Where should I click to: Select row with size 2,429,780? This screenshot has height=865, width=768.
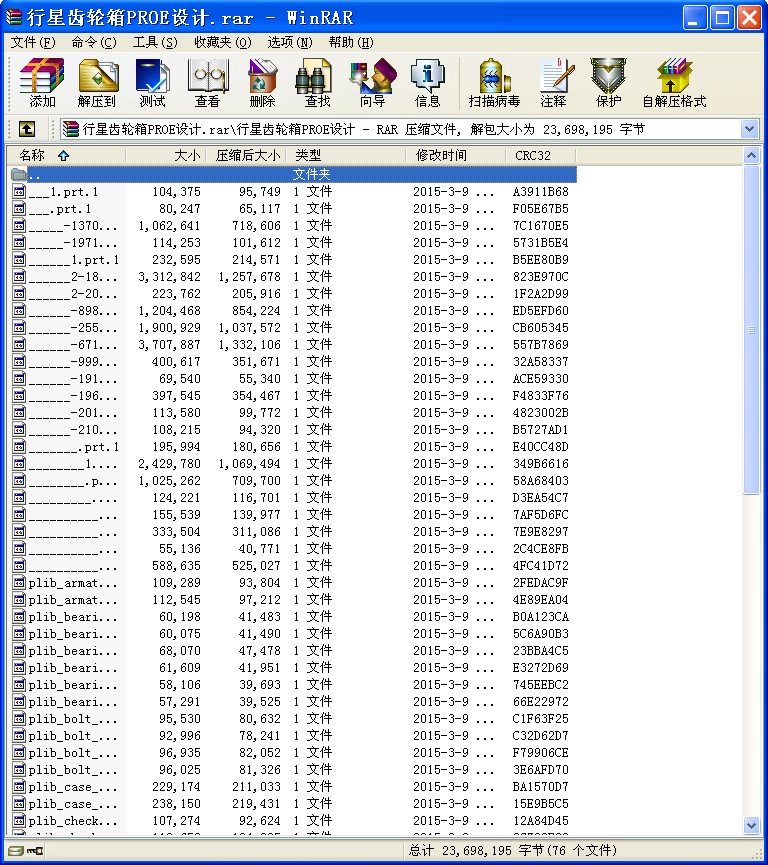294,464
